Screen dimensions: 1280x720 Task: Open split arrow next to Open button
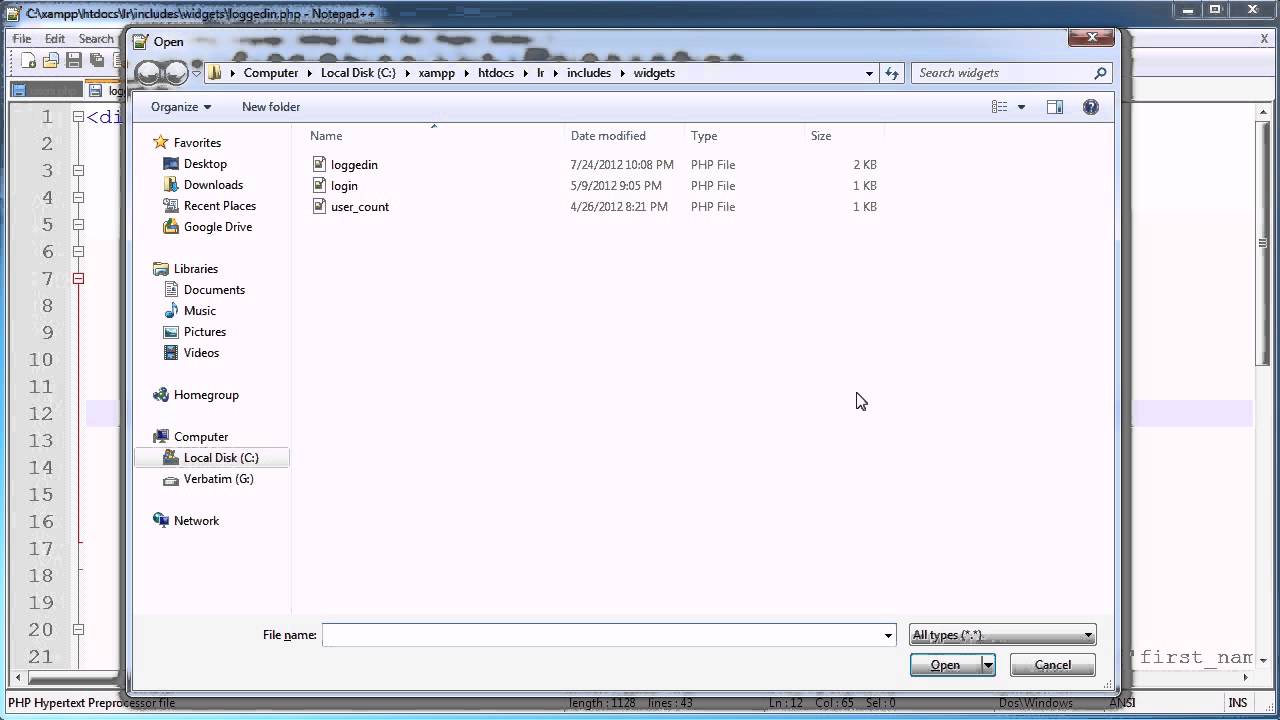click(988, 665)
